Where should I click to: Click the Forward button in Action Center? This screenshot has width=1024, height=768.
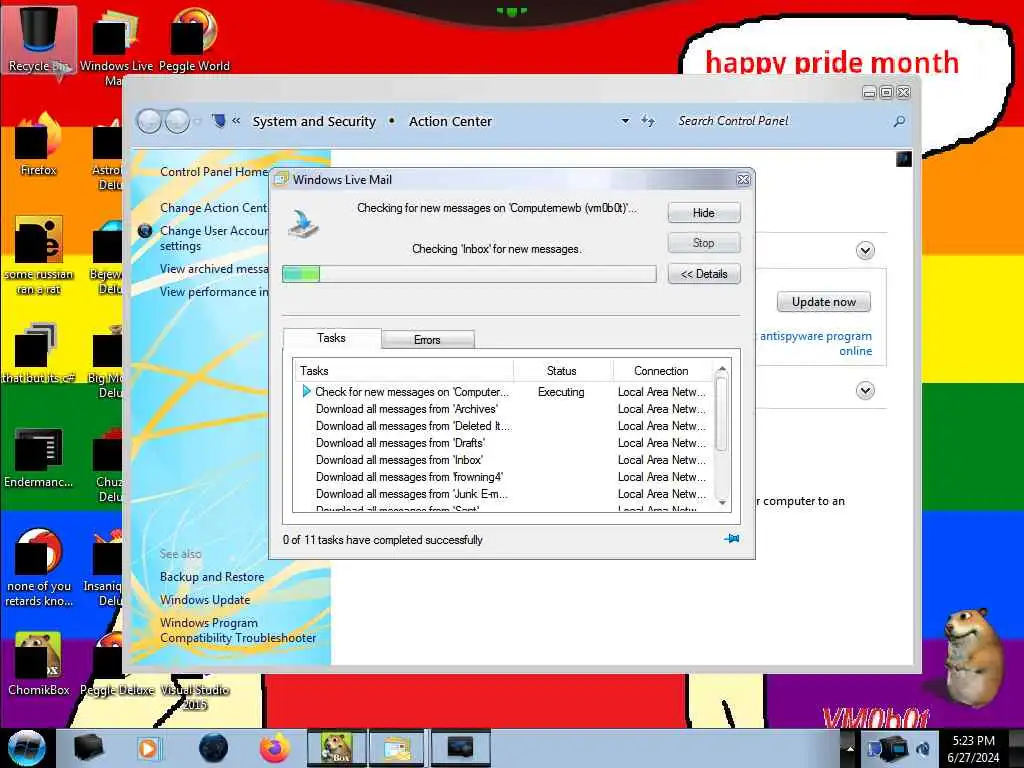(x=178, y=121)
